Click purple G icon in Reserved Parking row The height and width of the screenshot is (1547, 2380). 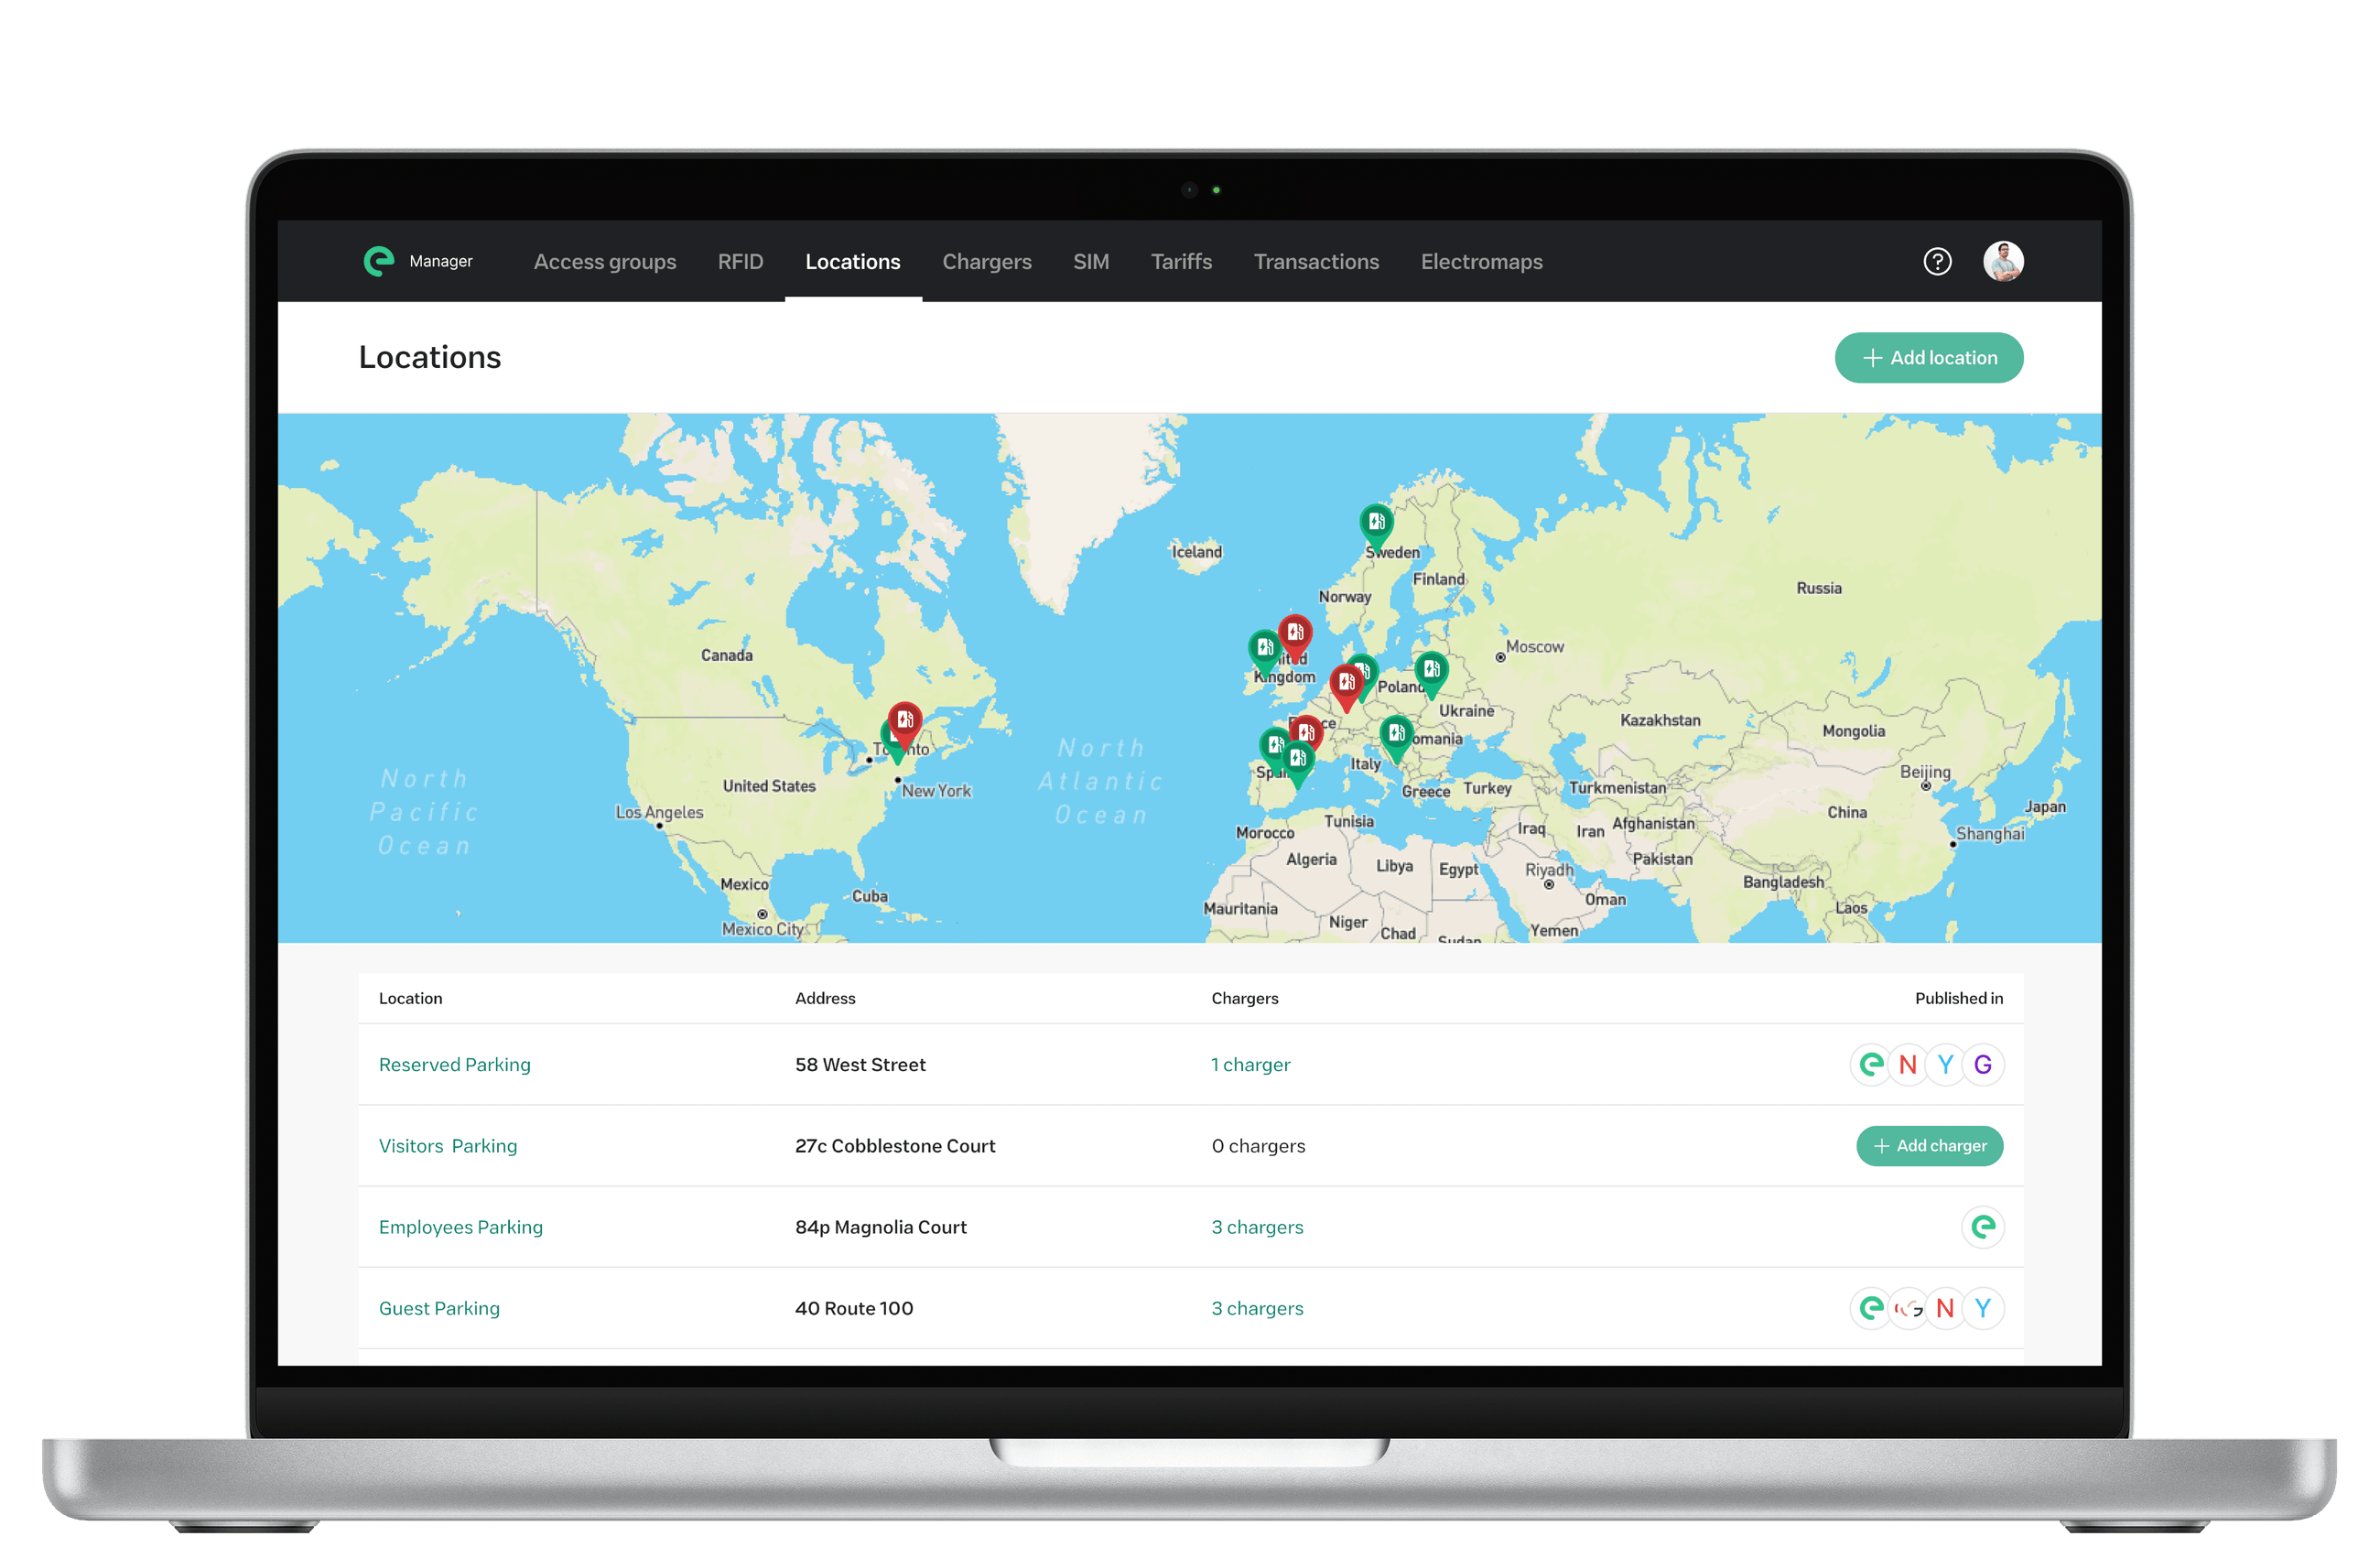(1982, 1064)
